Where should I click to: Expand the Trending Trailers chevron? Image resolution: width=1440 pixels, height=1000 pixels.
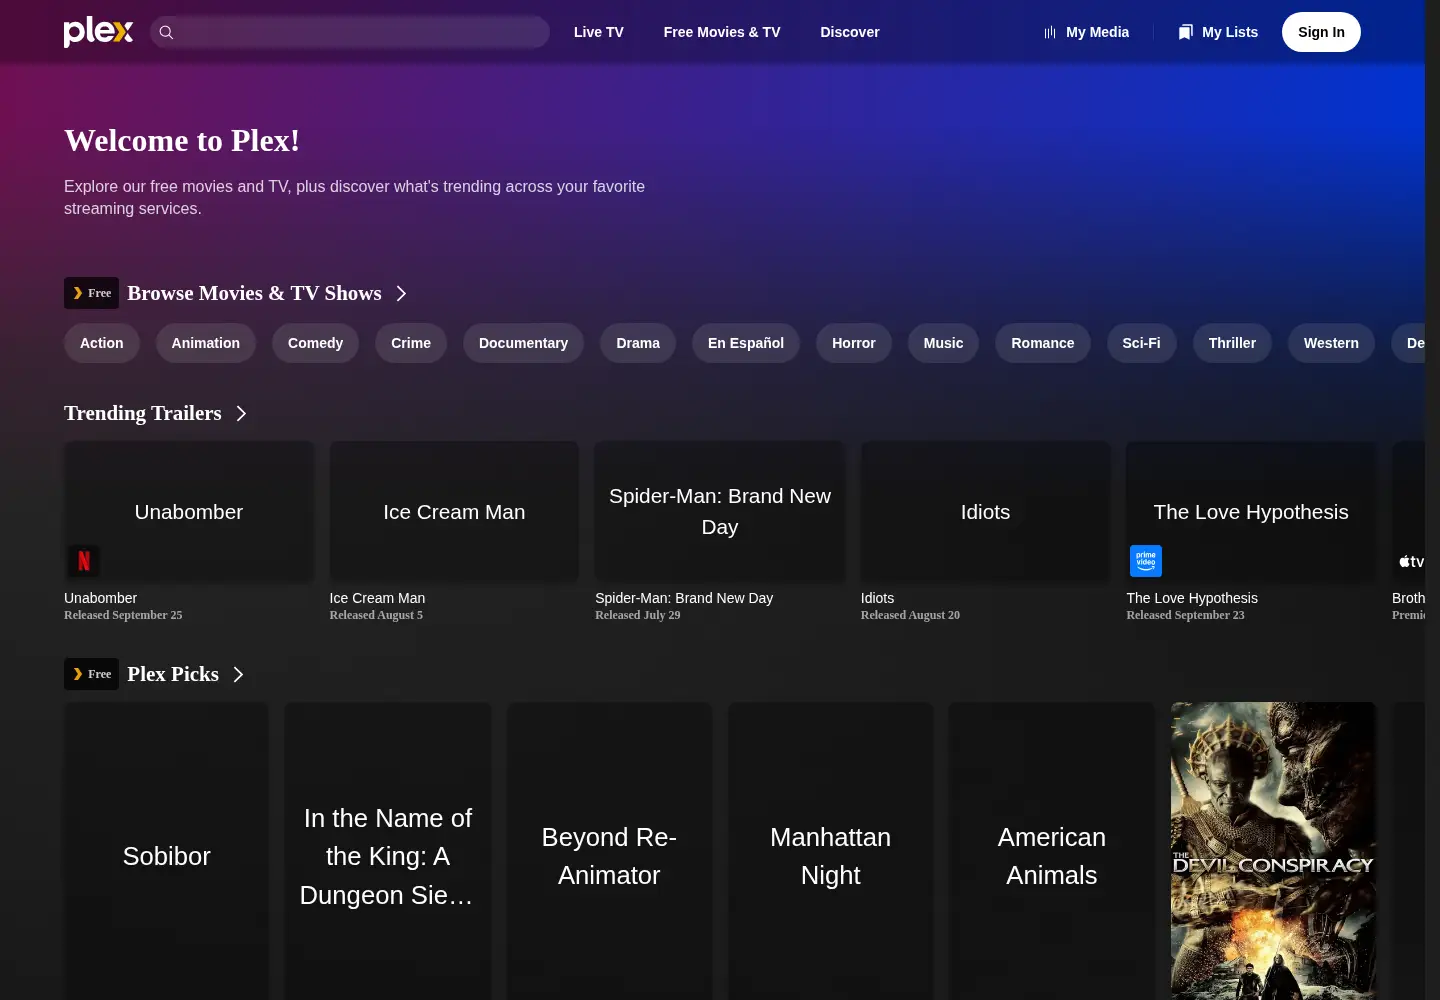241,413
